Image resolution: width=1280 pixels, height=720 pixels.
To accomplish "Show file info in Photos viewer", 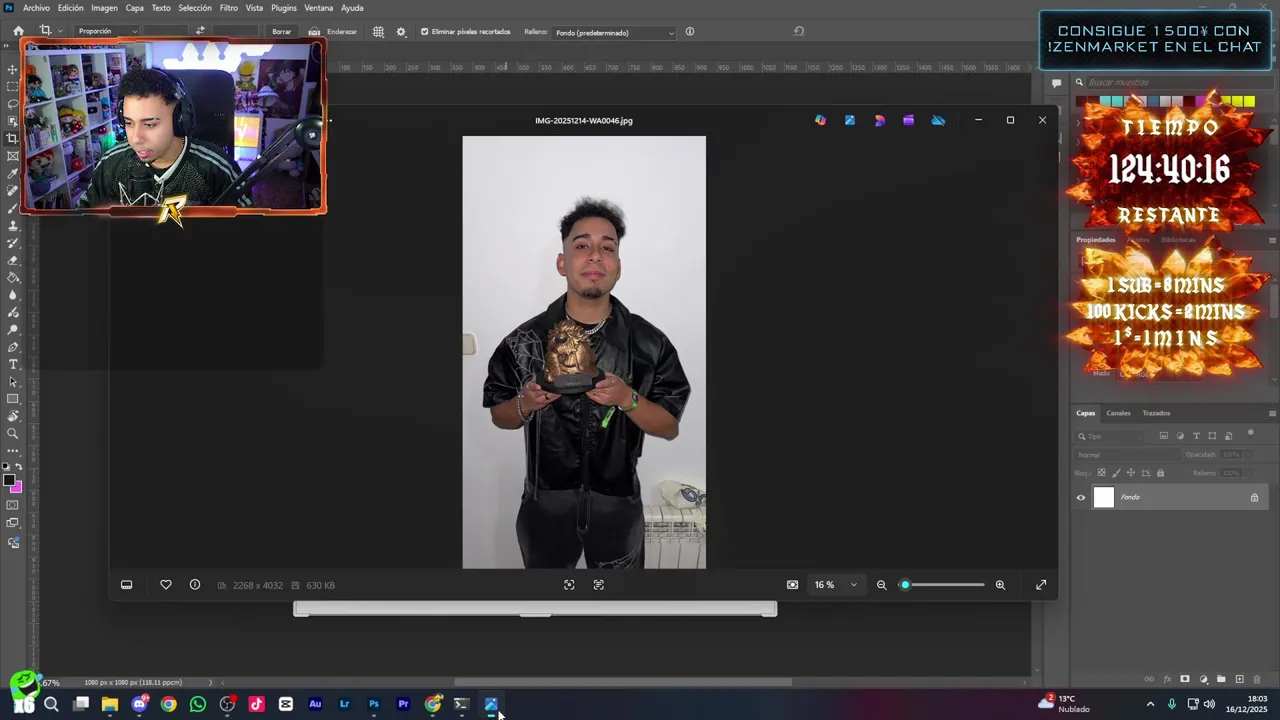I will pos(195,585).
